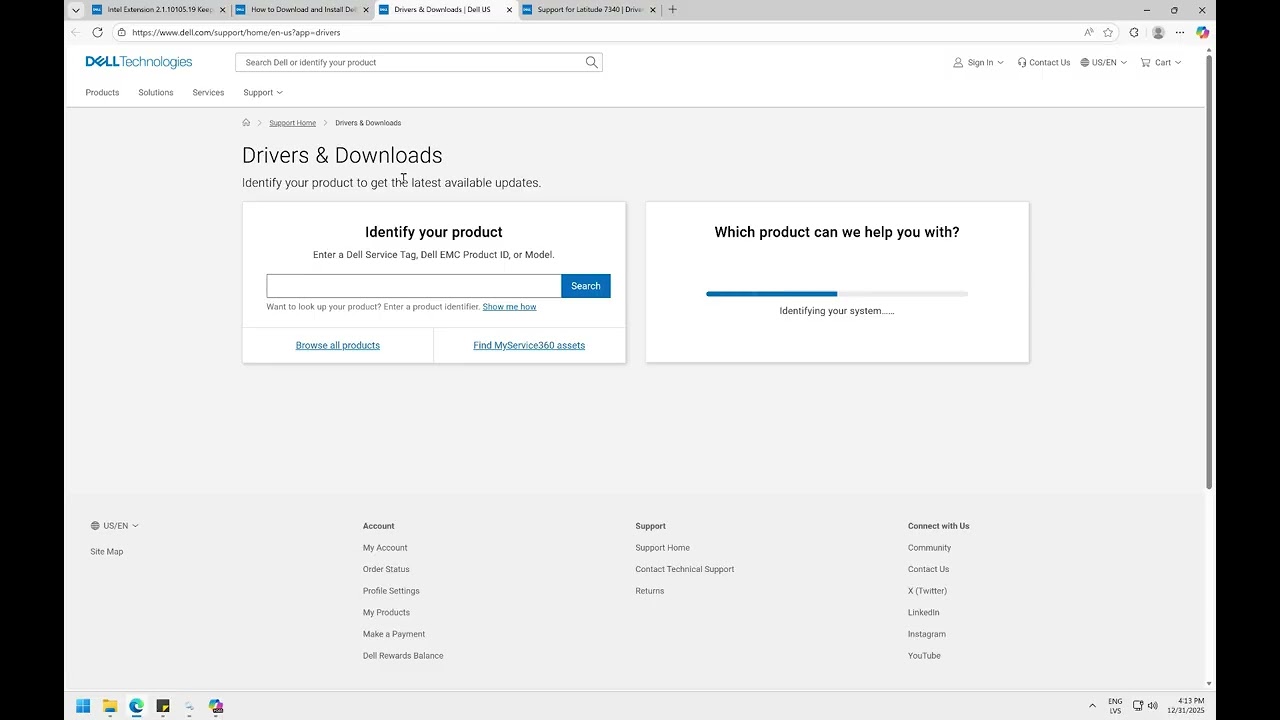Click the Read aloud icon in the address bar
Screen dimensions: 1280x720
point(1089,32)
